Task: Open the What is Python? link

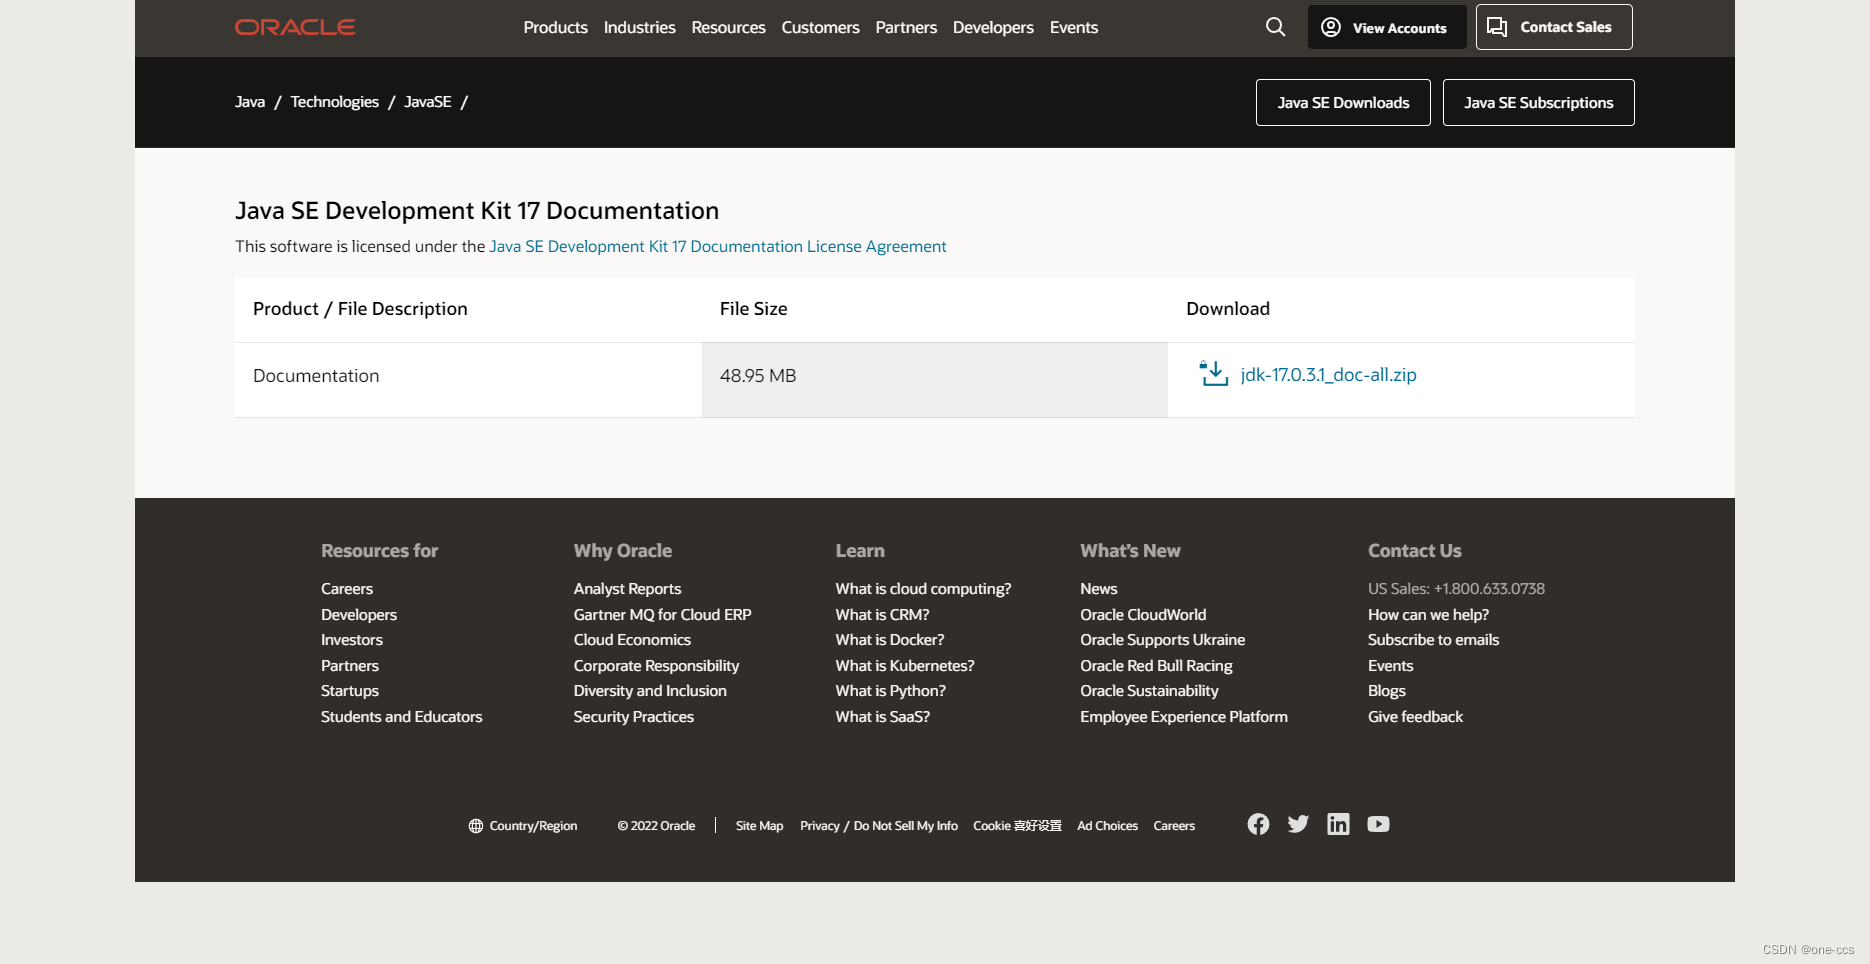Action: coord(890,691)
